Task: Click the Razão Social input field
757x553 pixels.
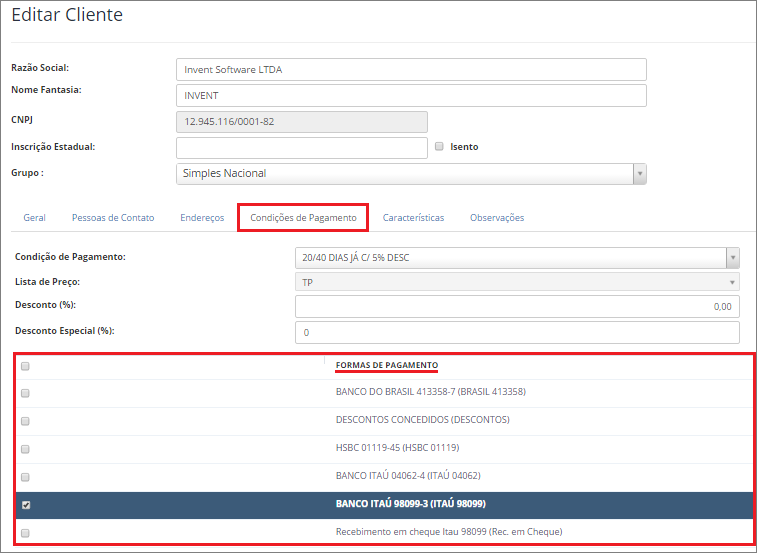Action: point(411,70)
